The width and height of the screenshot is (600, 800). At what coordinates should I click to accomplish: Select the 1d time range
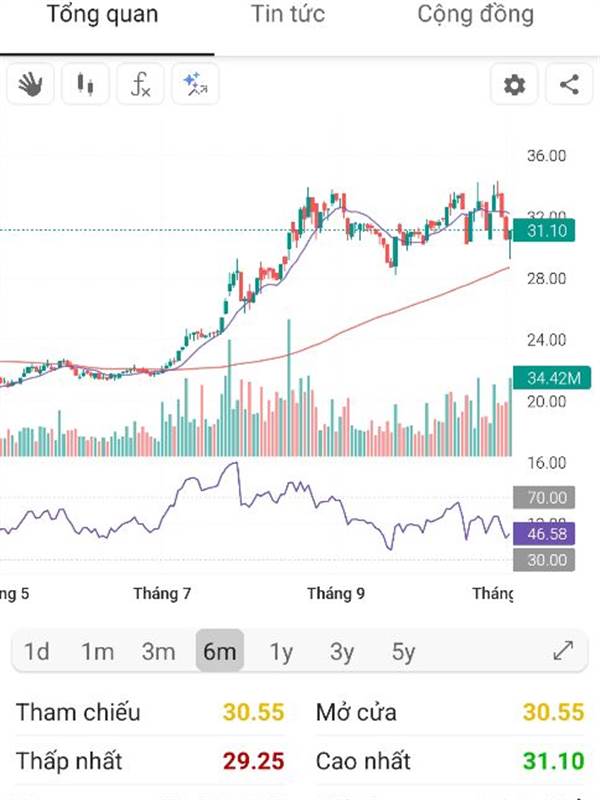[x=37, y=652]
